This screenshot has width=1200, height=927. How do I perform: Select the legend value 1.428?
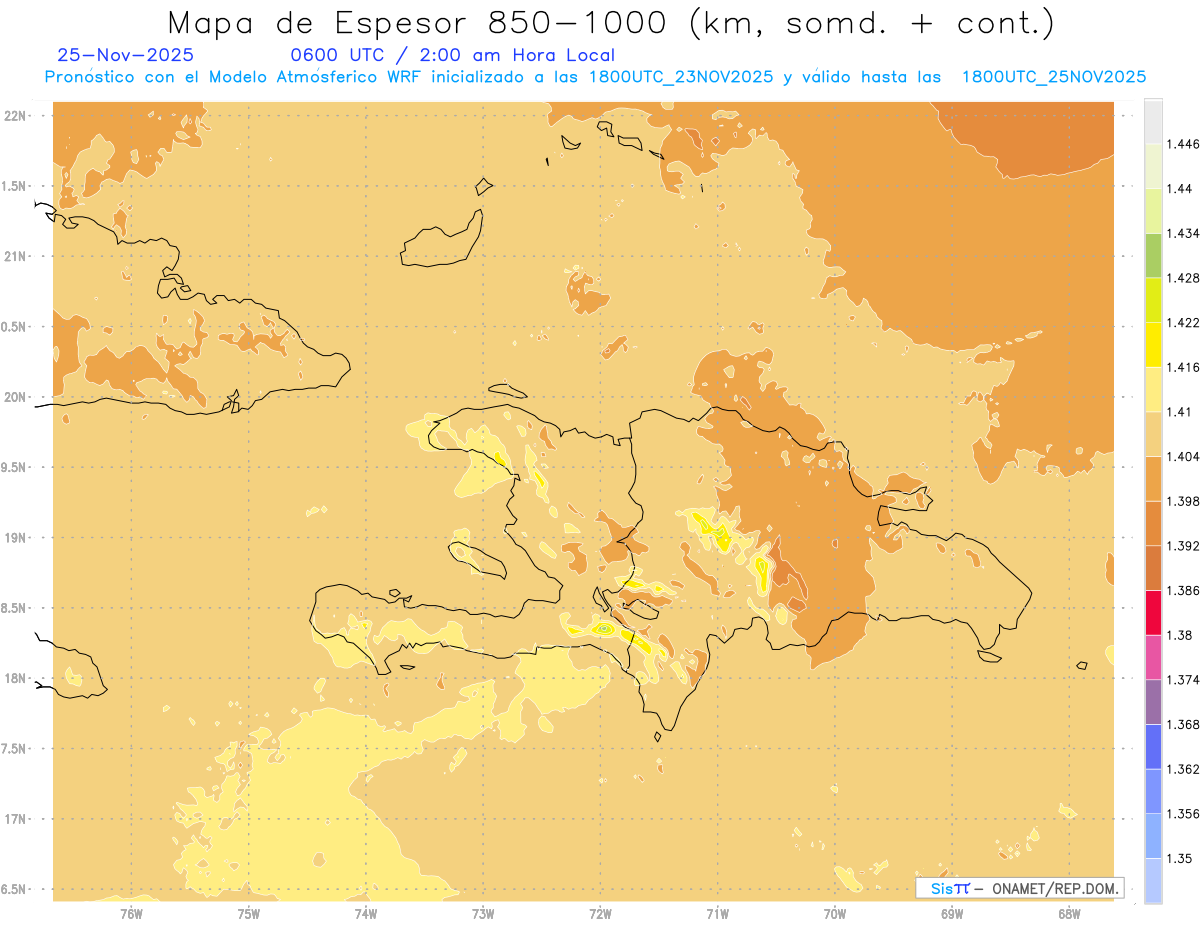click(x=1184, y=278)
